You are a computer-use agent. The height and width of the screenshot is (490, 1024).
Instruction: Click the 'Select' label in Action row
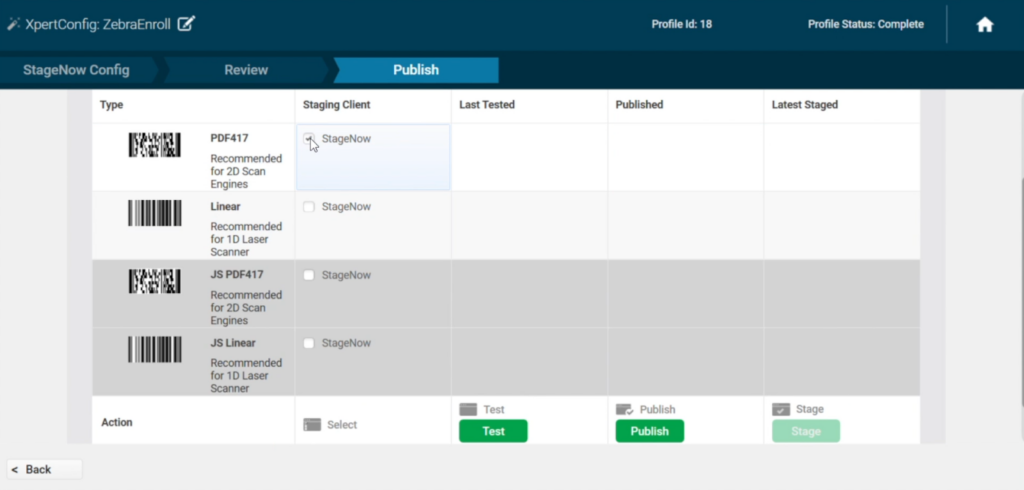tap(342, 425)
